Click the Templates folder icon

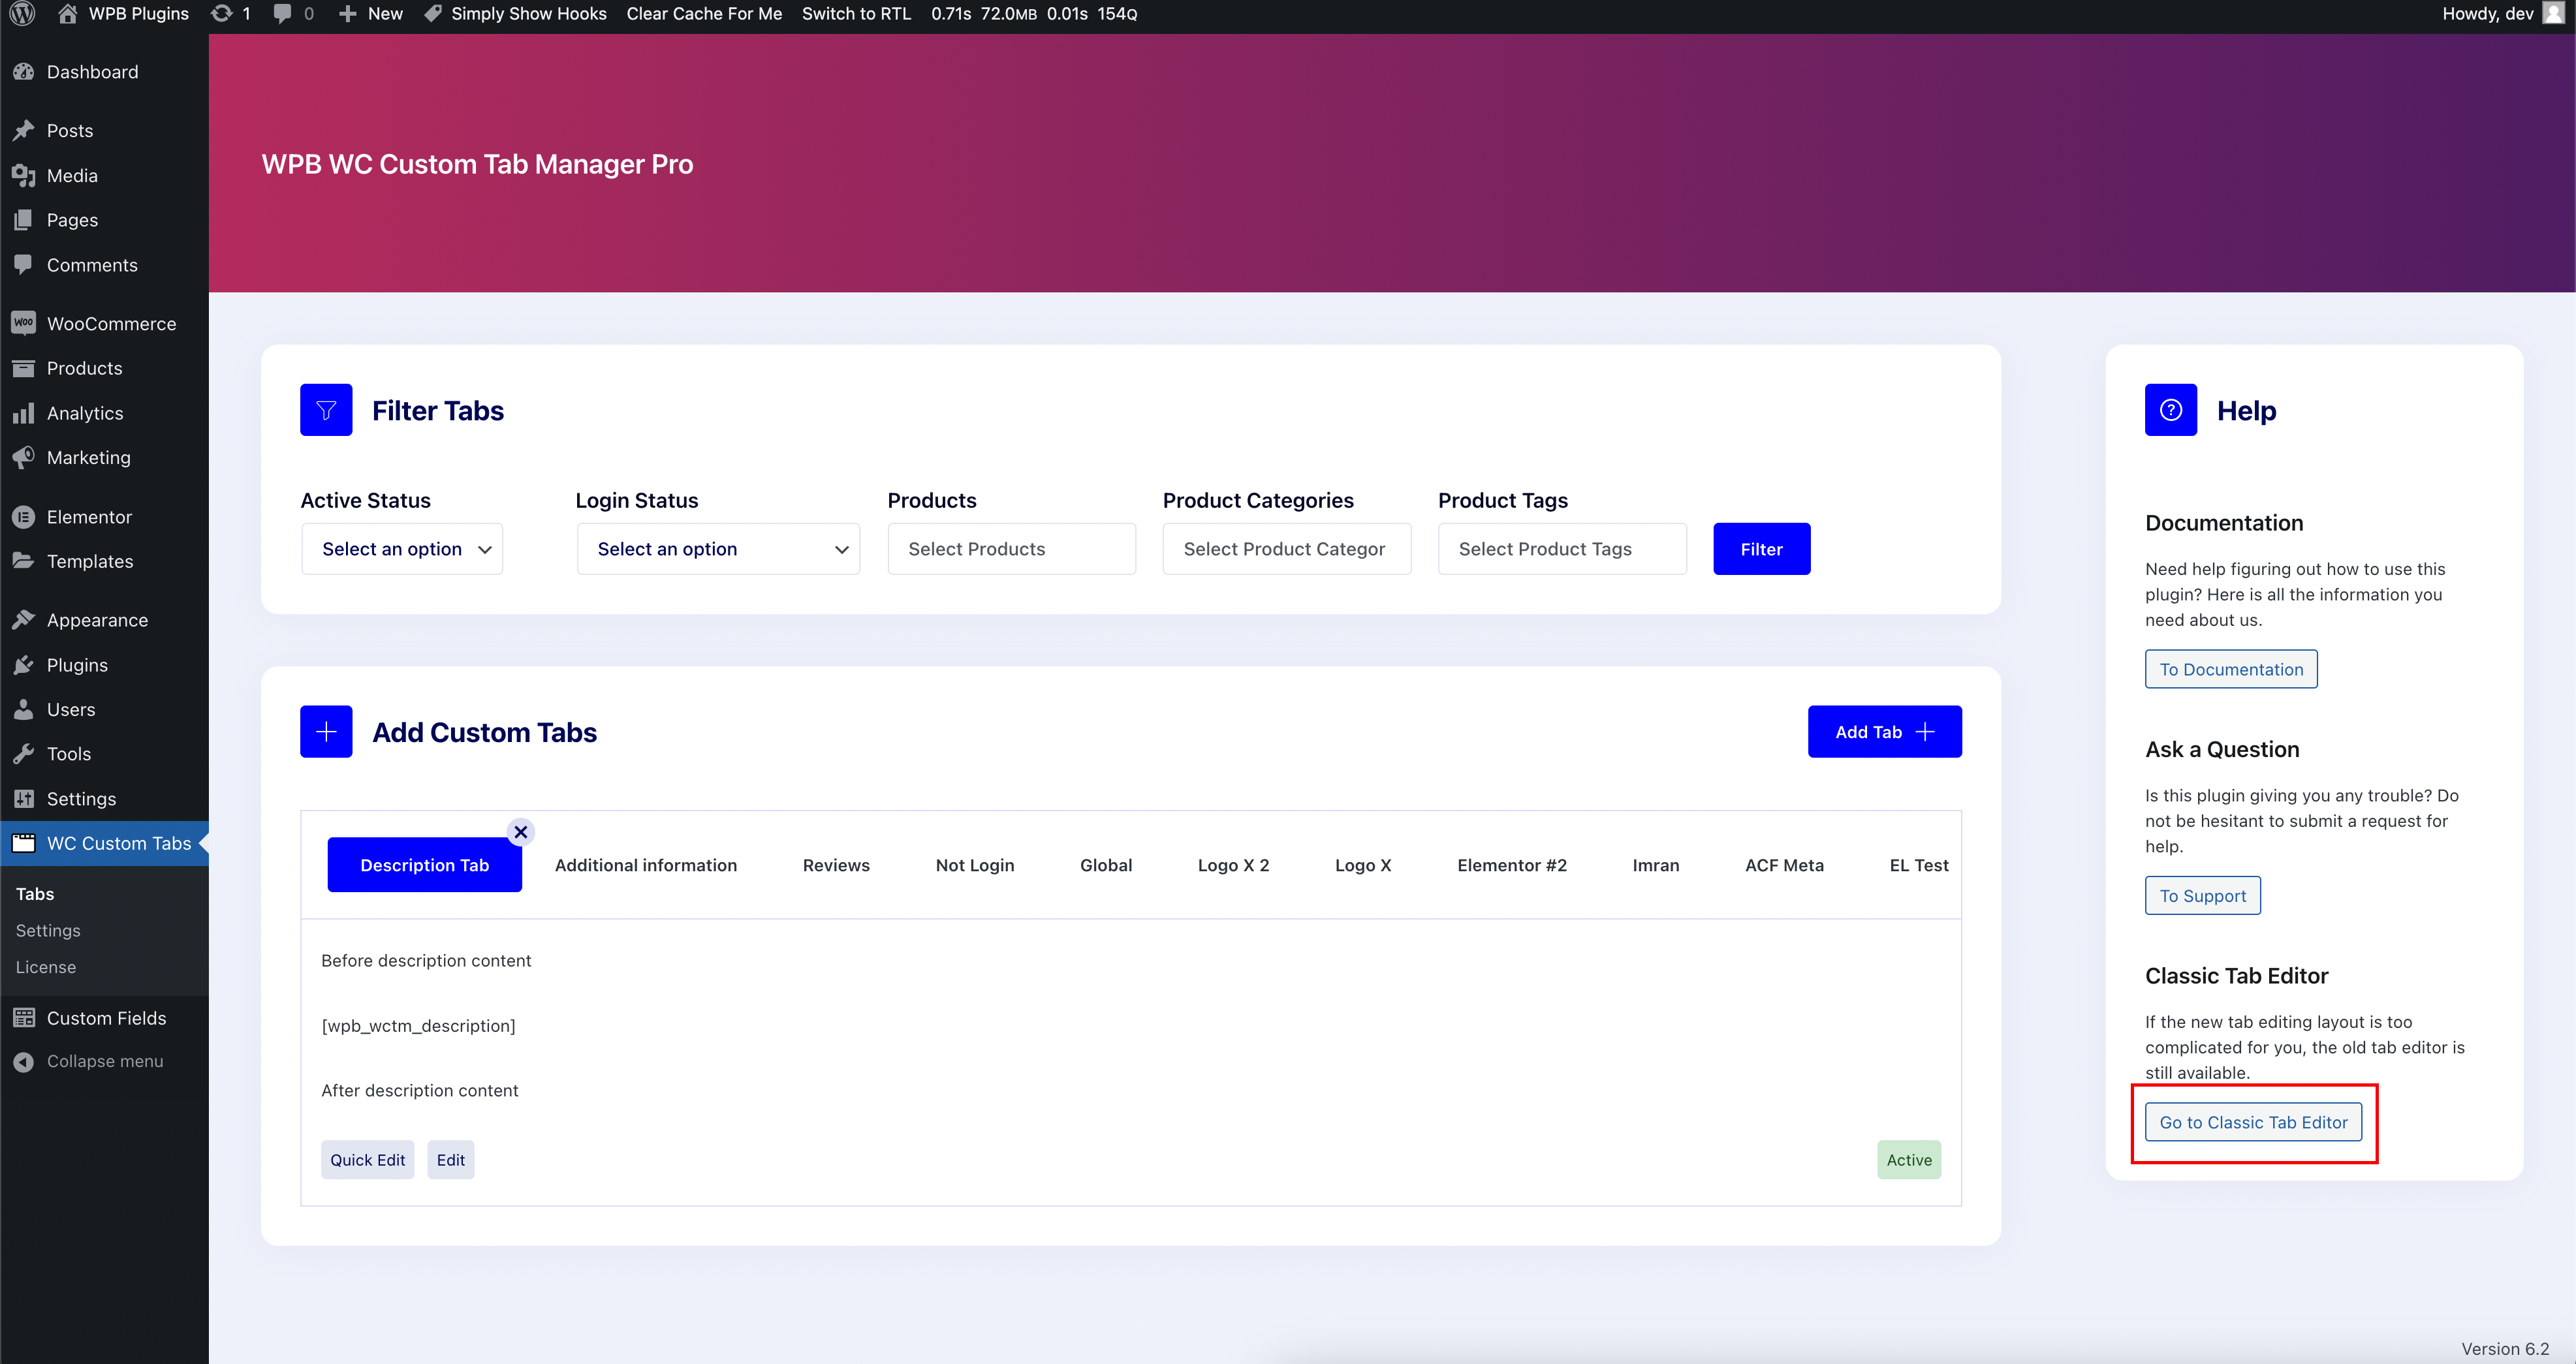(x=24, y=561)
